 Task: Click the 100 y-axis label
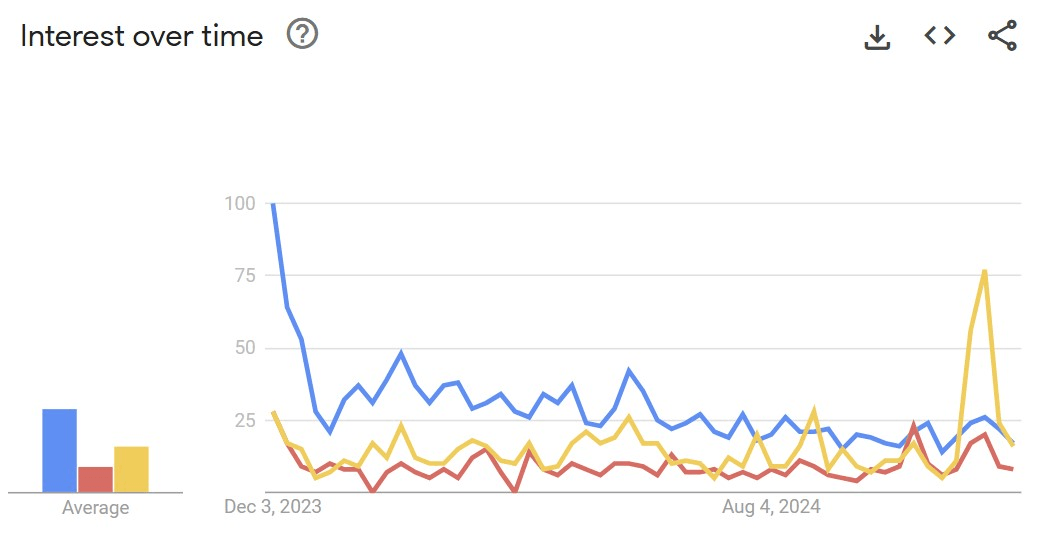click(x=241, y=204)
